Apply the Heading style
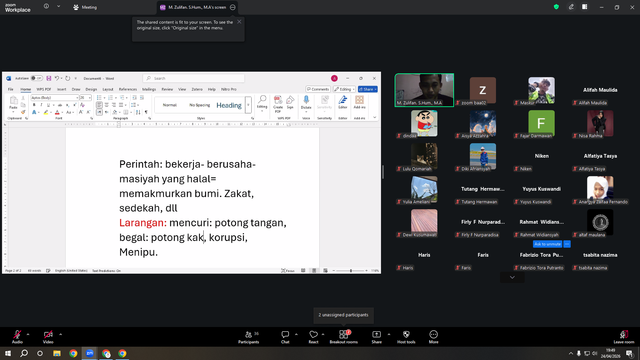Screen dimensions: 640x360 229,105
